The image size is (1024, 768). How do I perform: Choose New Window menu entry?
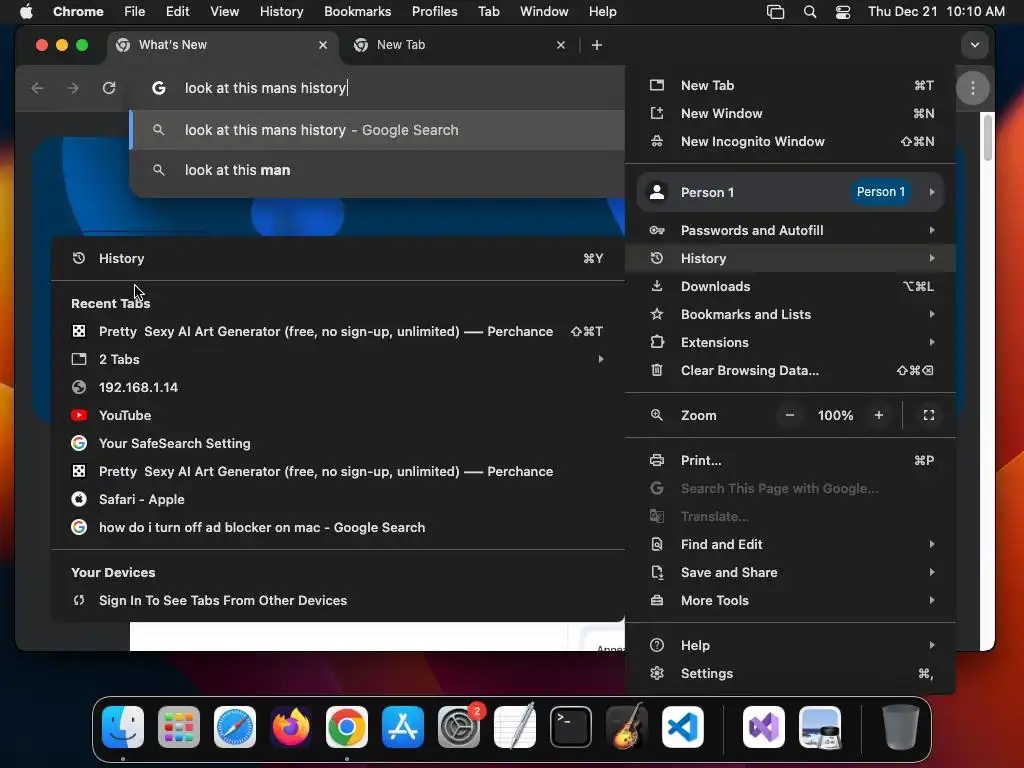coord(791,114)
